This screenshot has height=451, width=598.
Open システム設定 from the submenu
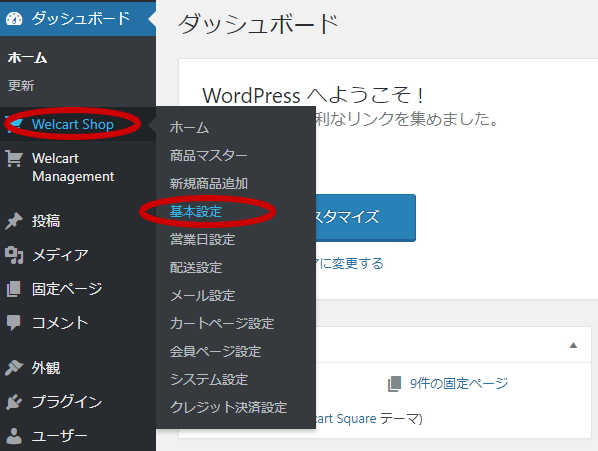[209, 379]
